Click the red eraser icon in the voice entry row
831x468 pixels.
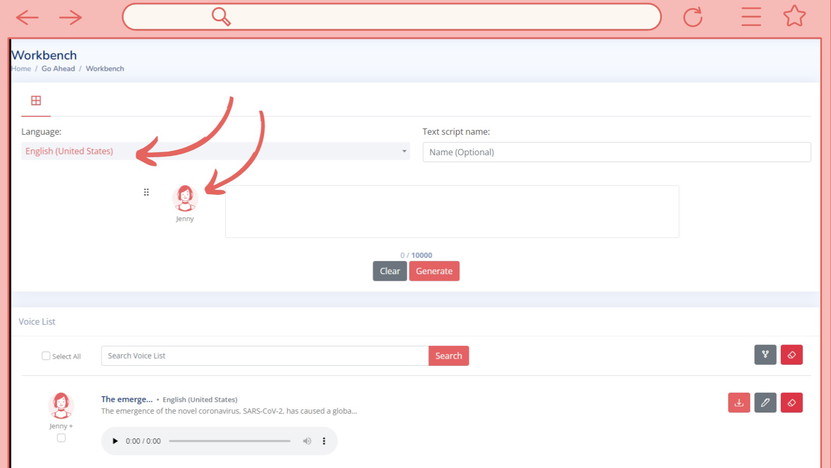(x=791, y=402)
